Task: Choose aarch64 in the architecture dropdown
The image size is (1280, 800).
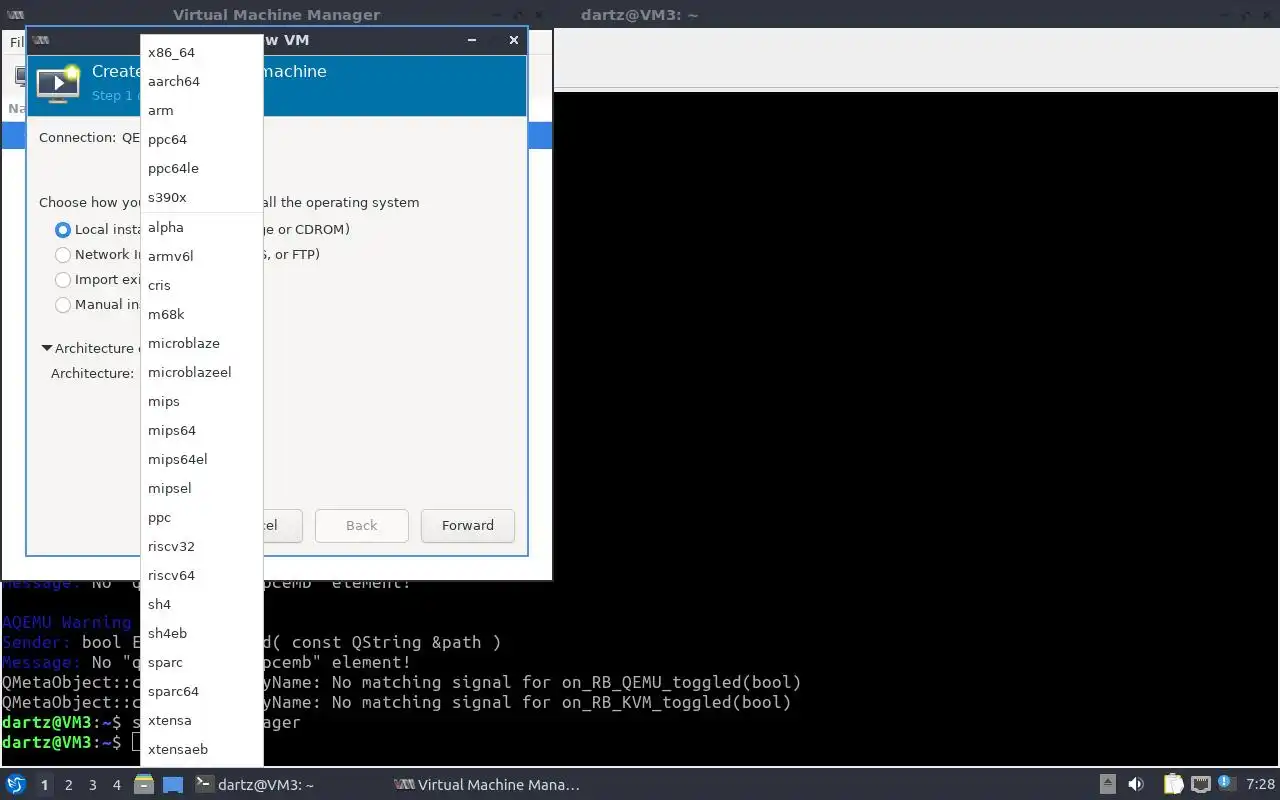Action: [x=202, y=81]
